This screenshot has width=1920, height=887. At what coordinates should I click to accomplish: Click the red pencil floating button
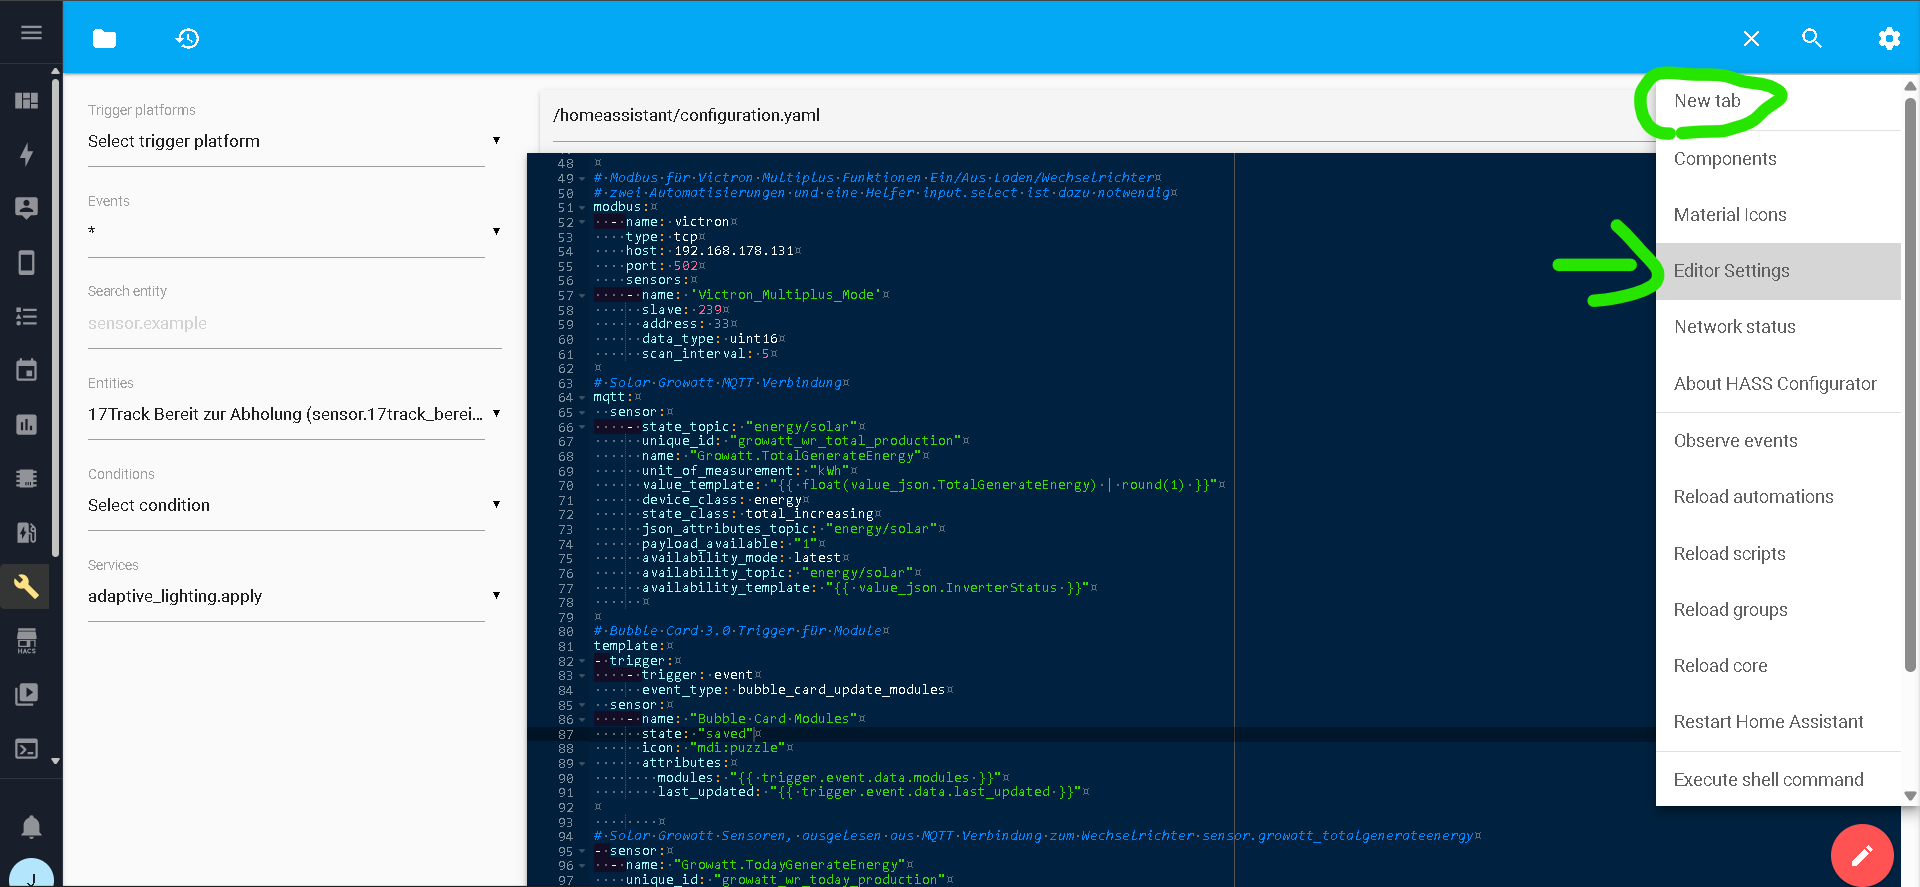1861,855
